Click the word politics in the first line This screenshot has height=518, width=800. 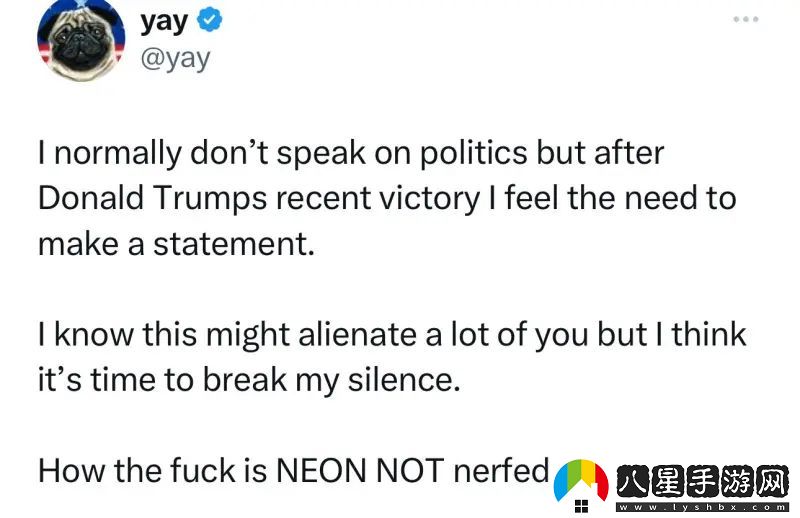click(473, 154)
